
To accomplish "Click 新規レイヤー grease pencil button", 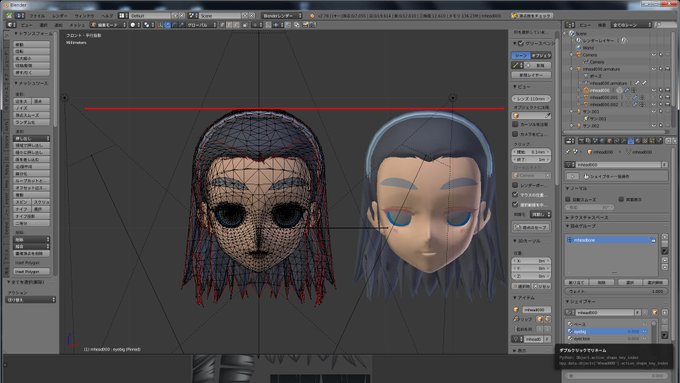I will pyautogui.click(x=532, y=75).
